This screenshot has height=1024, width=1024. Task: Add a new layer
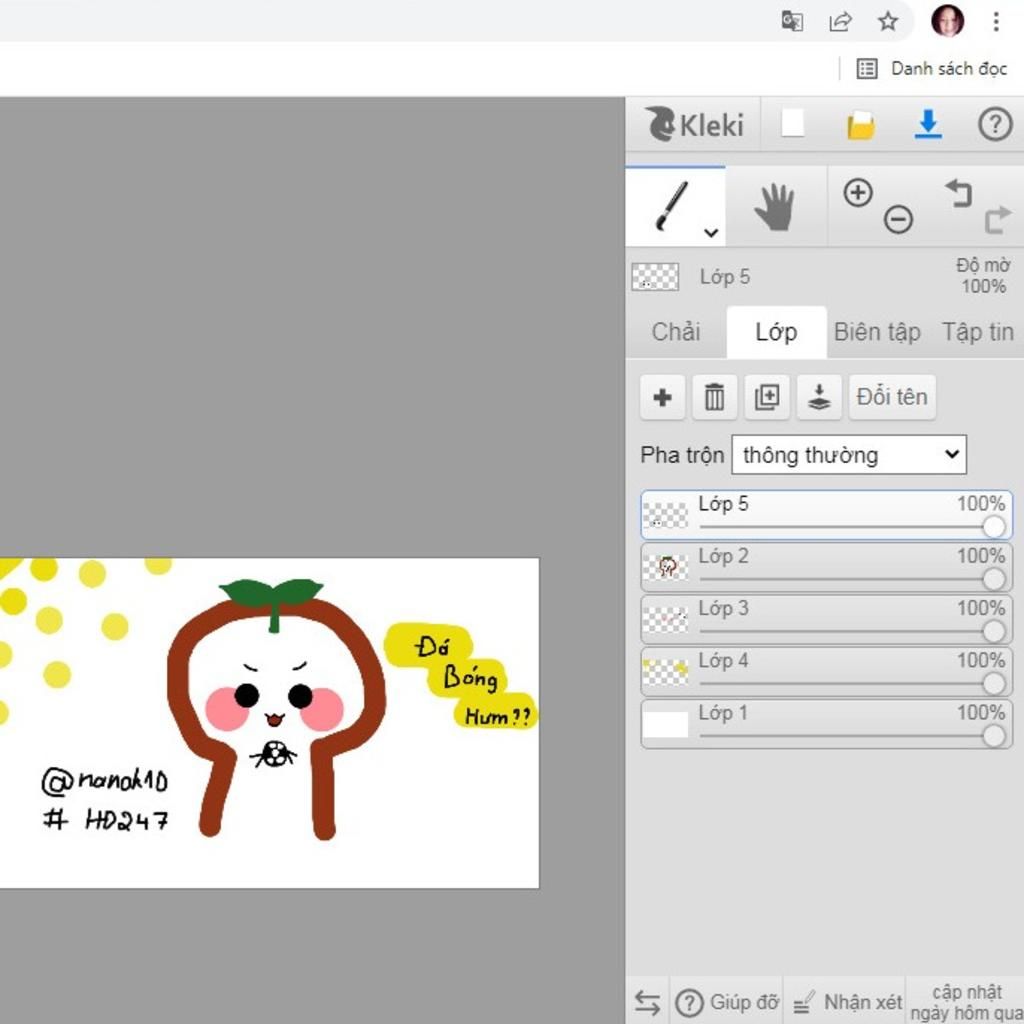point(662,397)
